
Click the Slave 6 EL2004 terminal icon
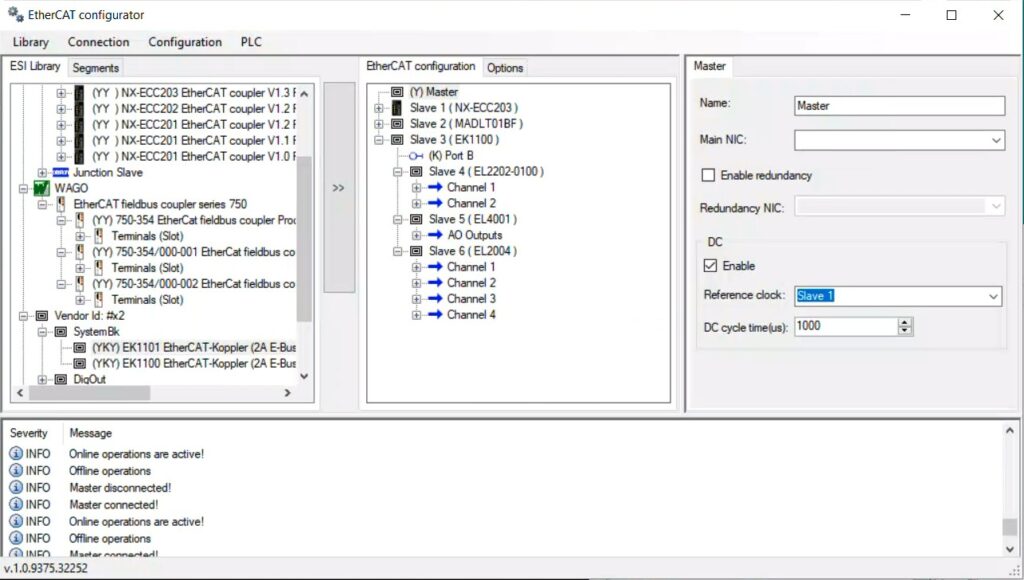pos(416,251)
